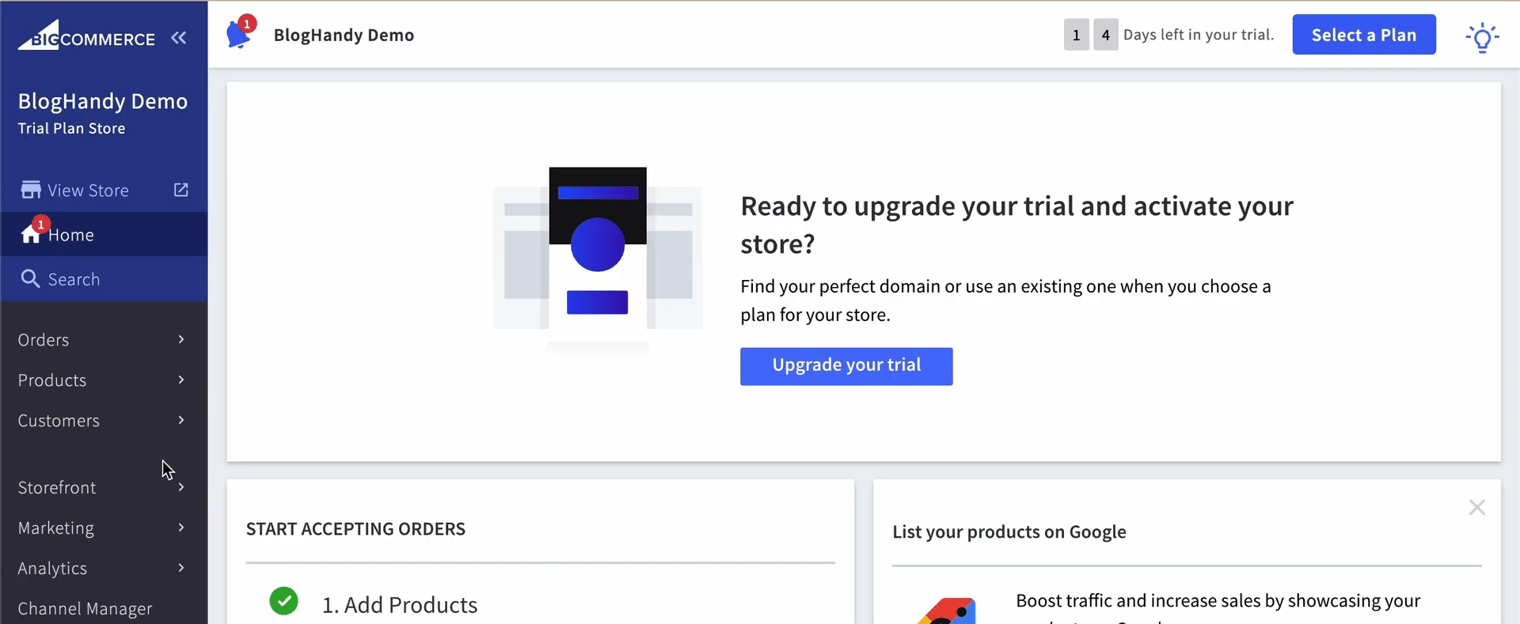
Task: Expand the Orders menu chevron
Action: pos(181,339)
